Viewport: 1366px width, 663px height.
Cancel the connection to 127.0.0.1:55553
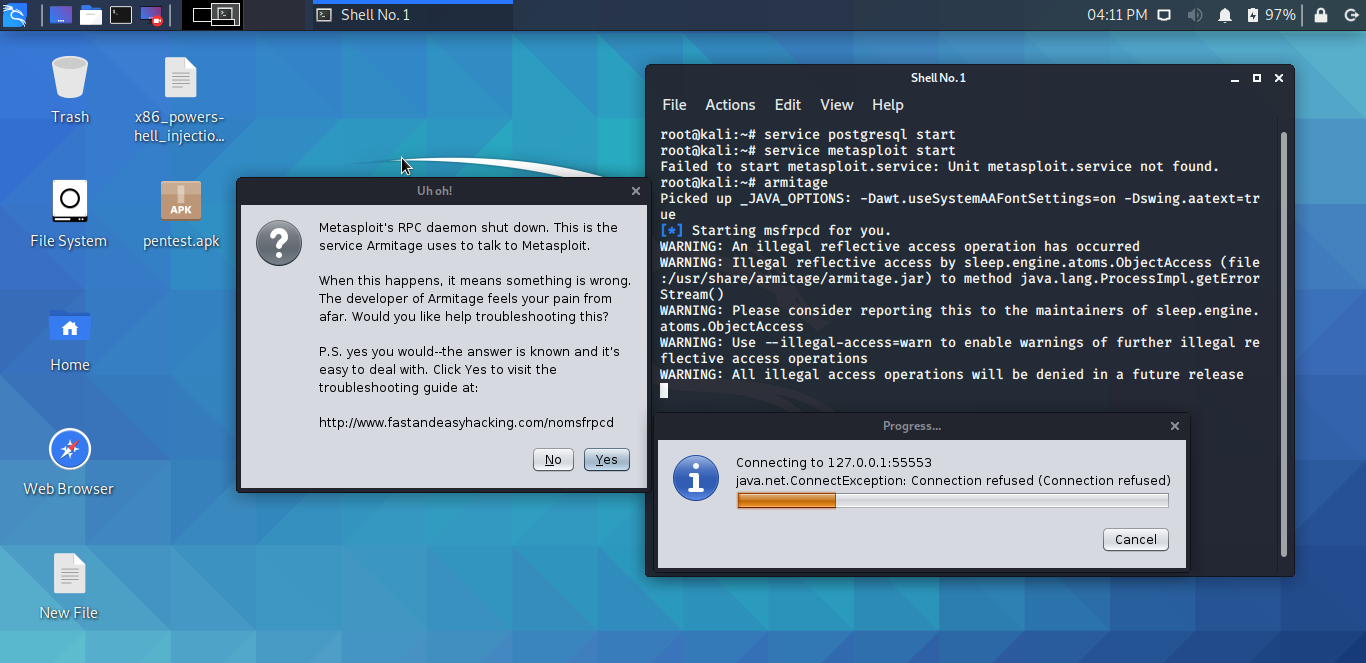[1135, 539]
